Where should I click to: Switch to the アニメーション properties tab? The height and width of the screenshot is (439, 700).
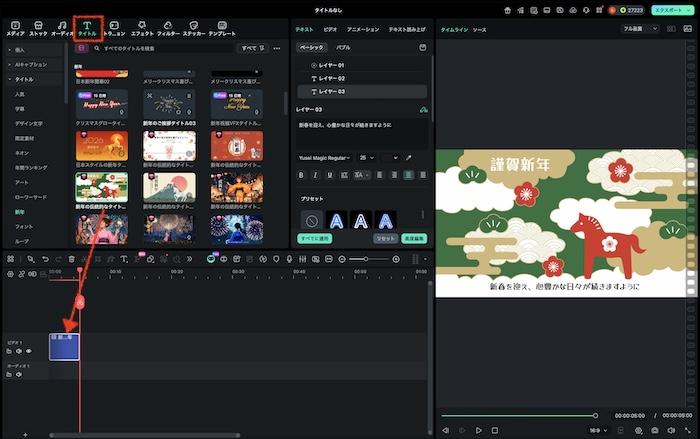click(363, 29)
